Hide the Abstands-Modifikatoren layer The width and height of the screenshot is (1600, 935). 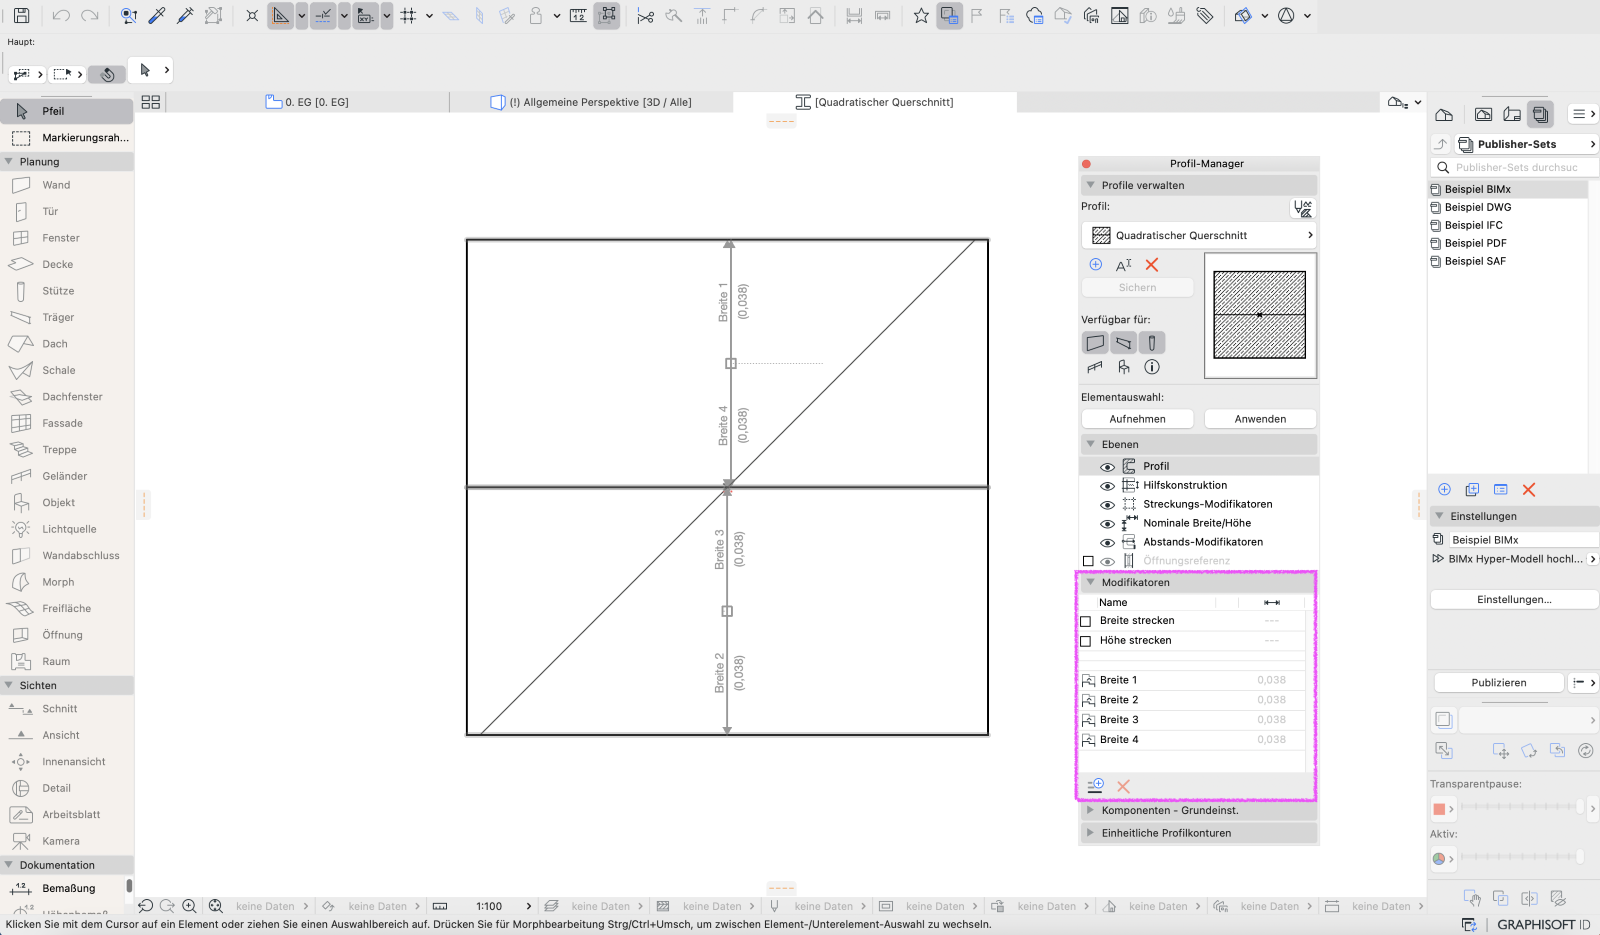coord(1107,543)
